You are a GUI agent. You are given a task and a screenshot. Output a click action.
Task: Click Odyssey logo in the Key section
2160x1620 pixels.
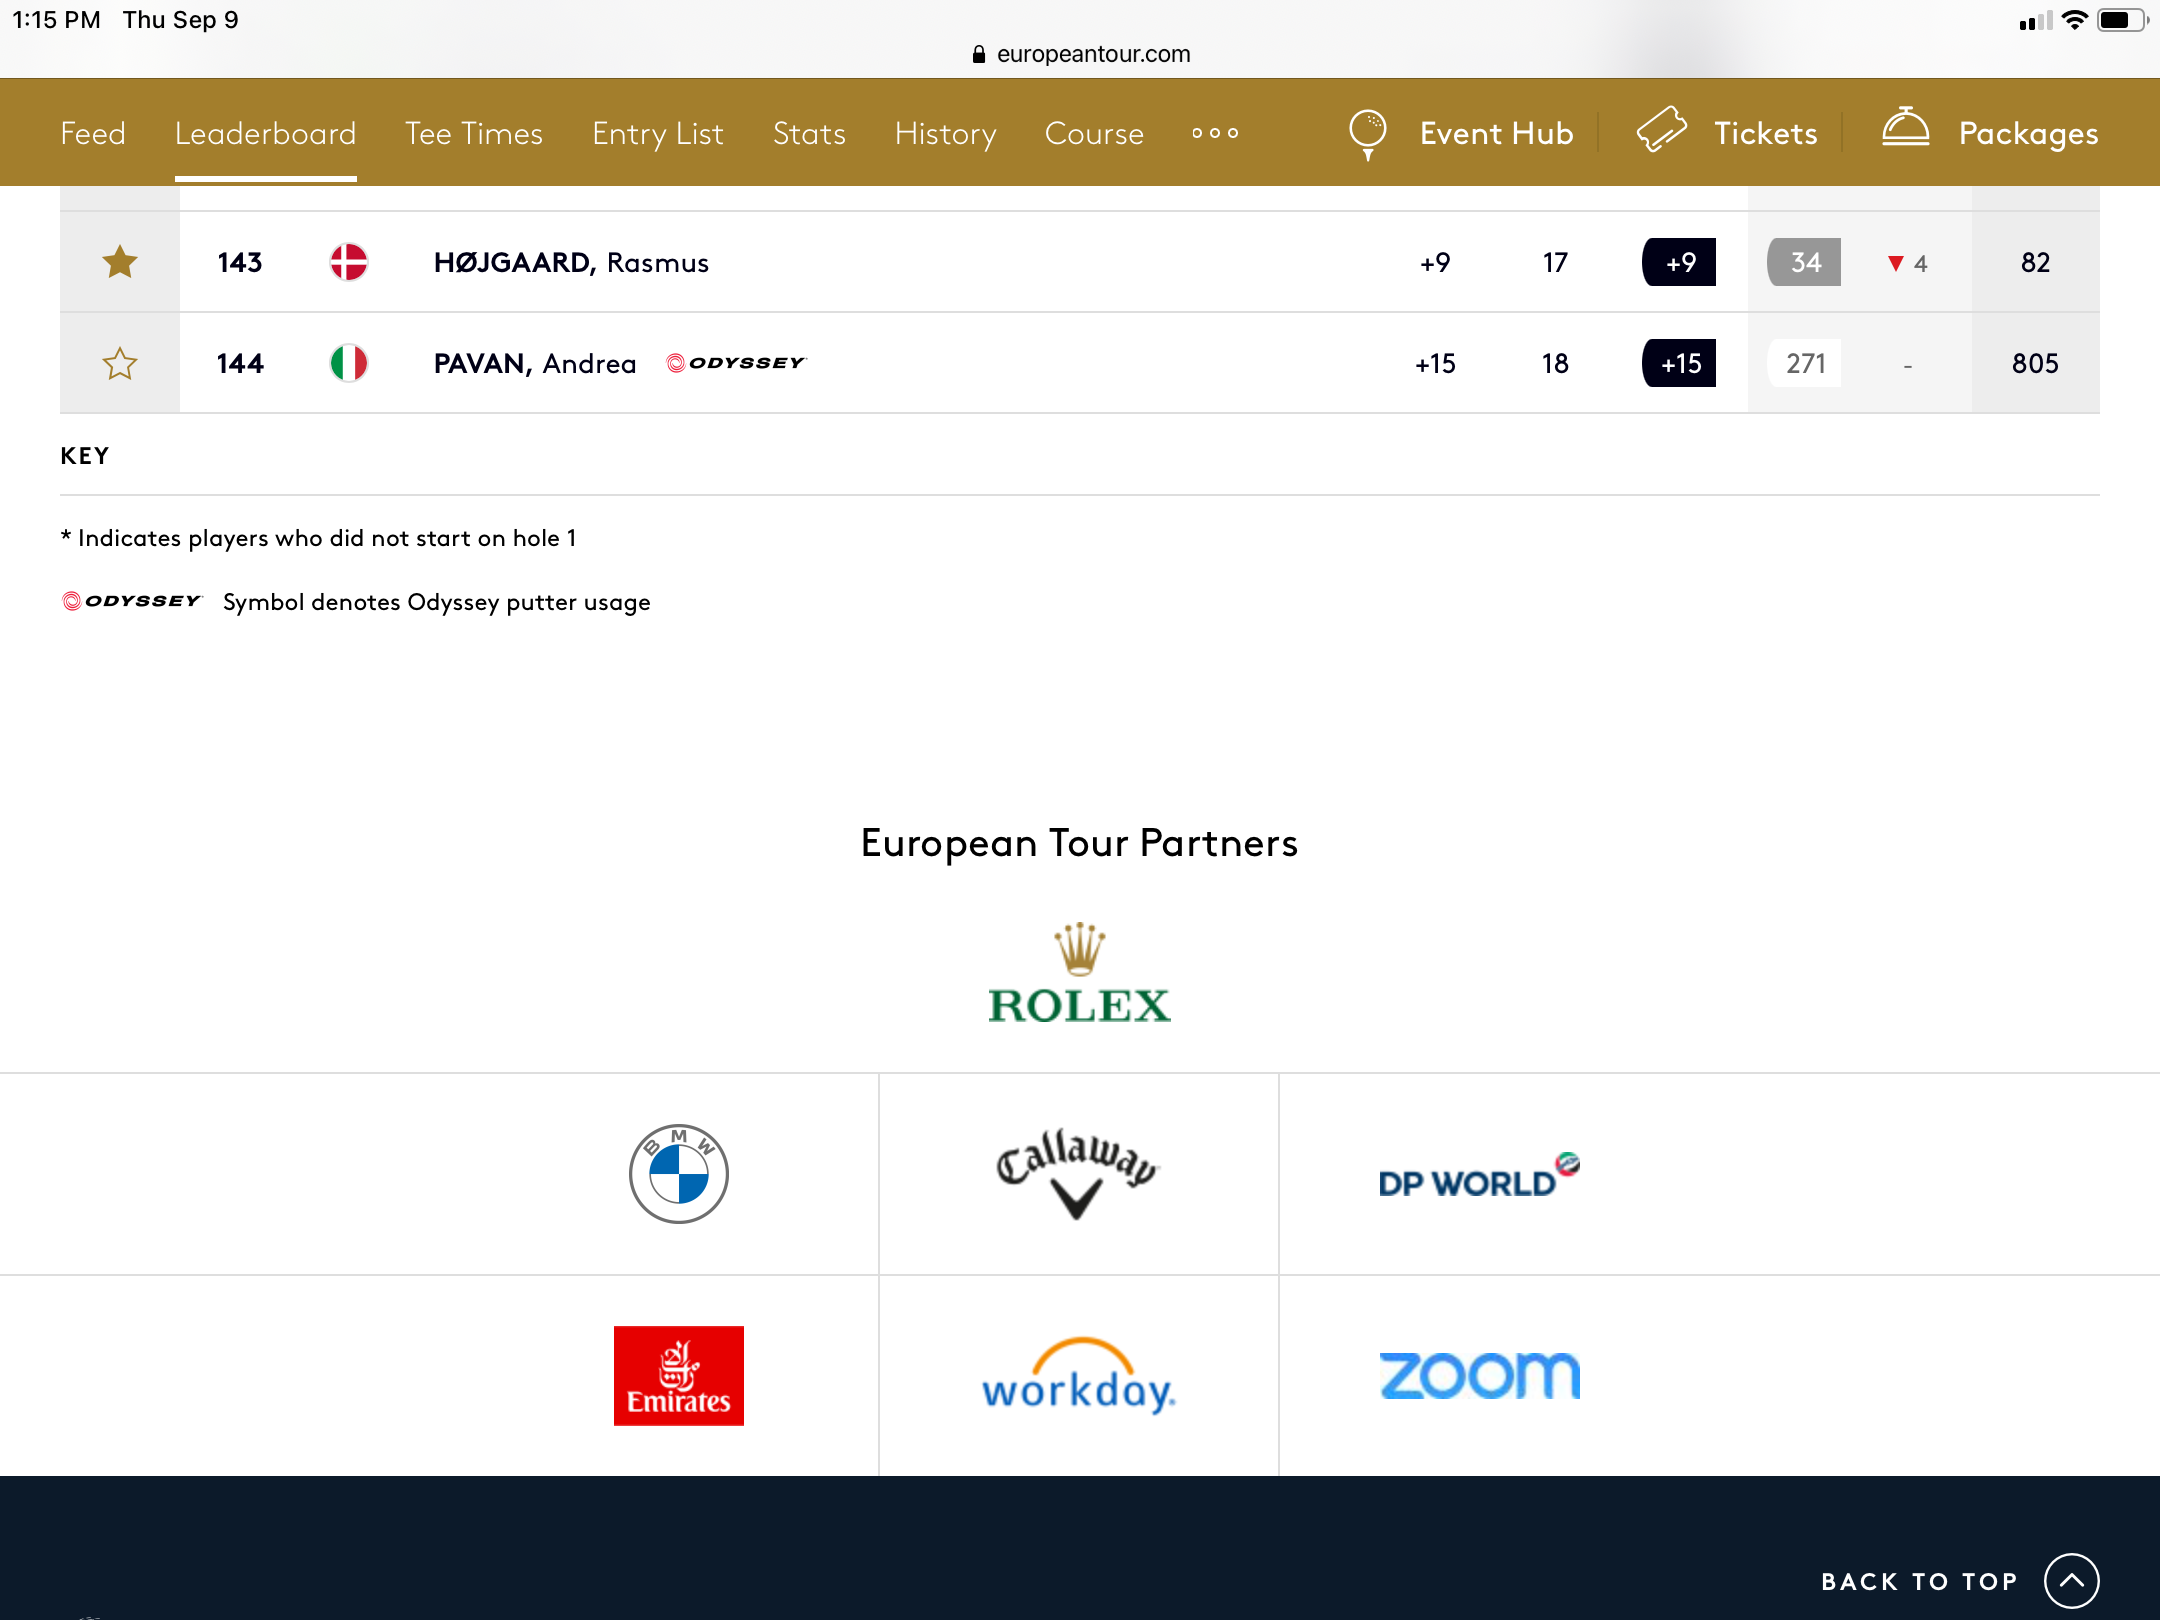132,601
